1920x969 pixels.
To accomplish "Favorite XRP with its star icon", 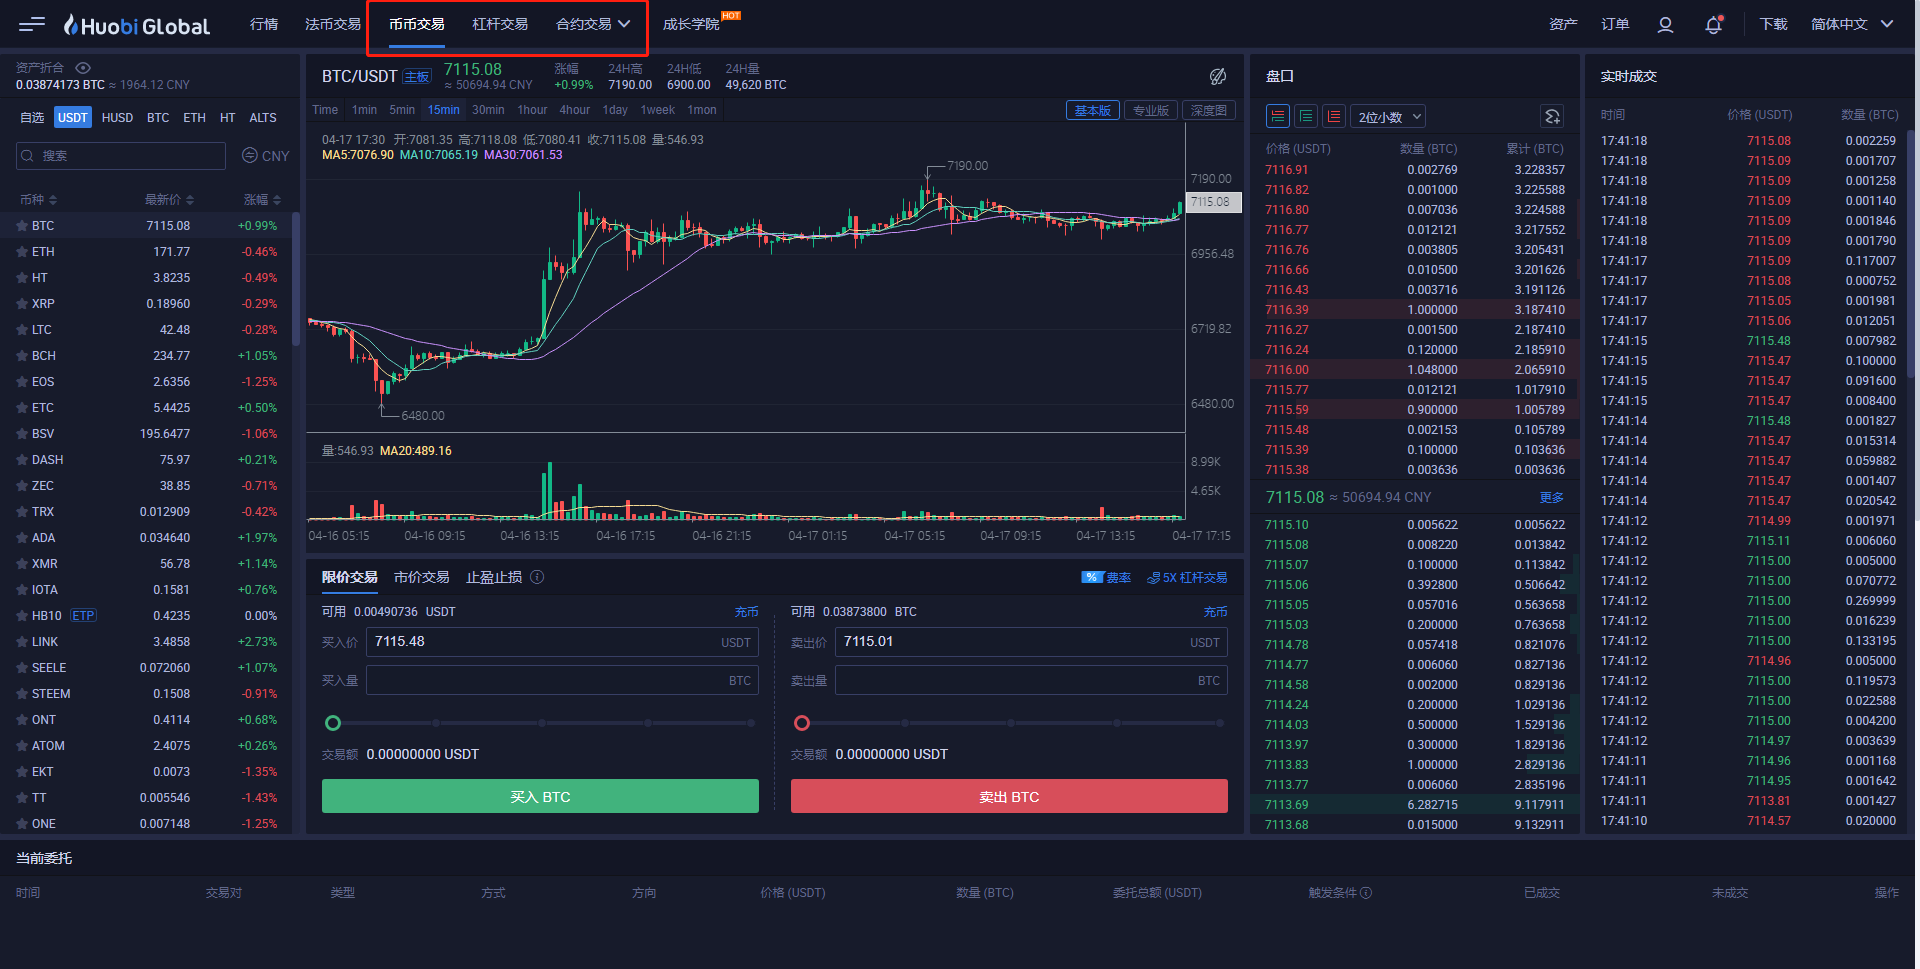I will point(22,304).
